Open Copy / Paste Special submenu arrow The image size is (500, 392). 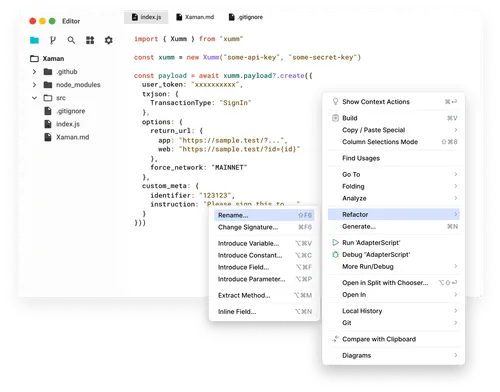[455, 130]
